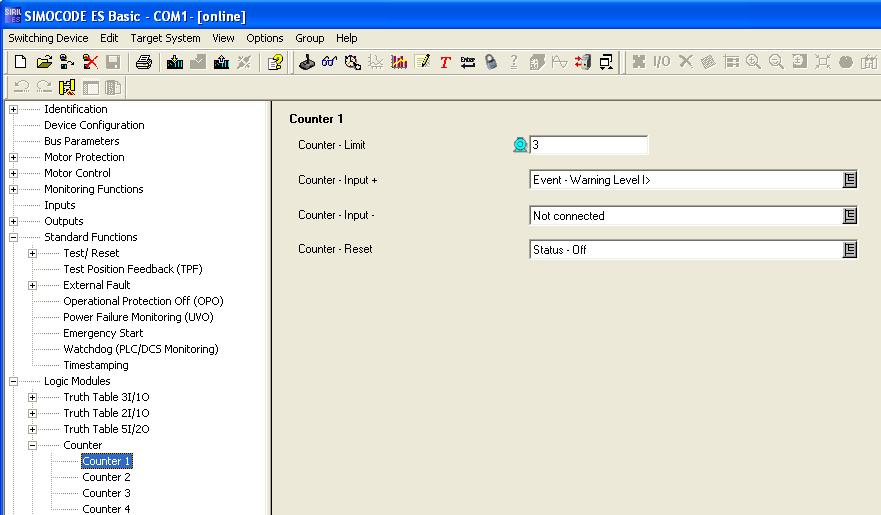
Task: Click the Load to PC upload icon
Action: [221, 62]
